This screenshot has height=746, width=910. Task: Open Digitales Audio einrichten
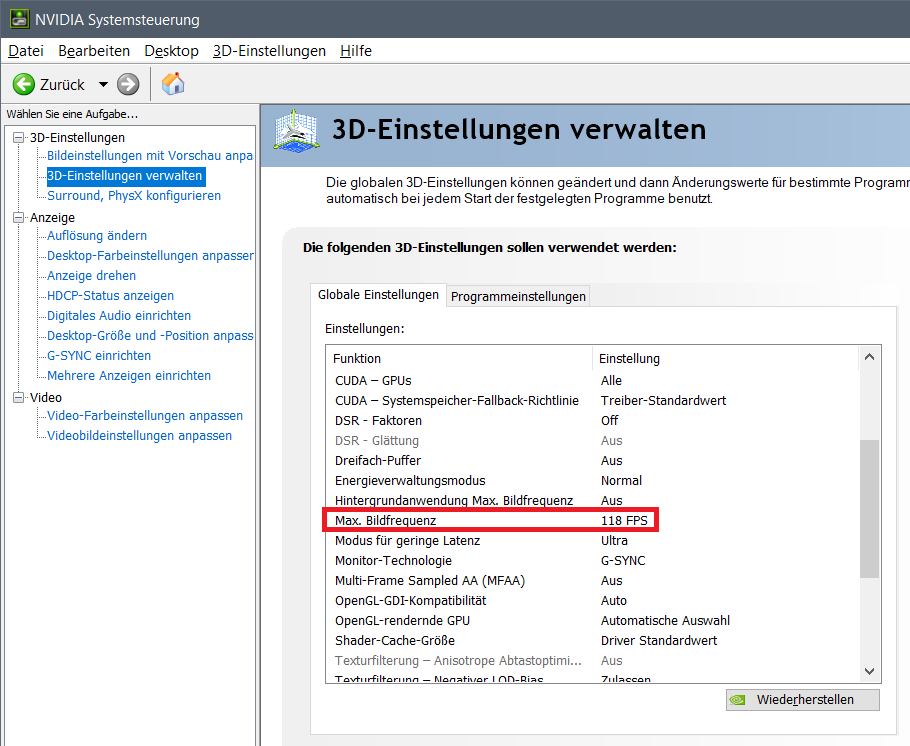119,316
